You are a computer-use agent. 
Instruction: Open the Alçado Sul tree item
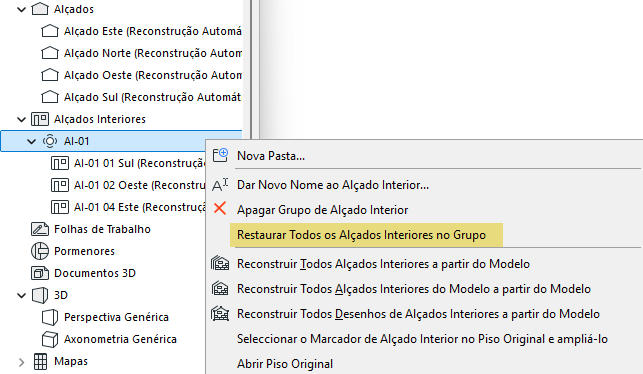click(x=152, y=97)
